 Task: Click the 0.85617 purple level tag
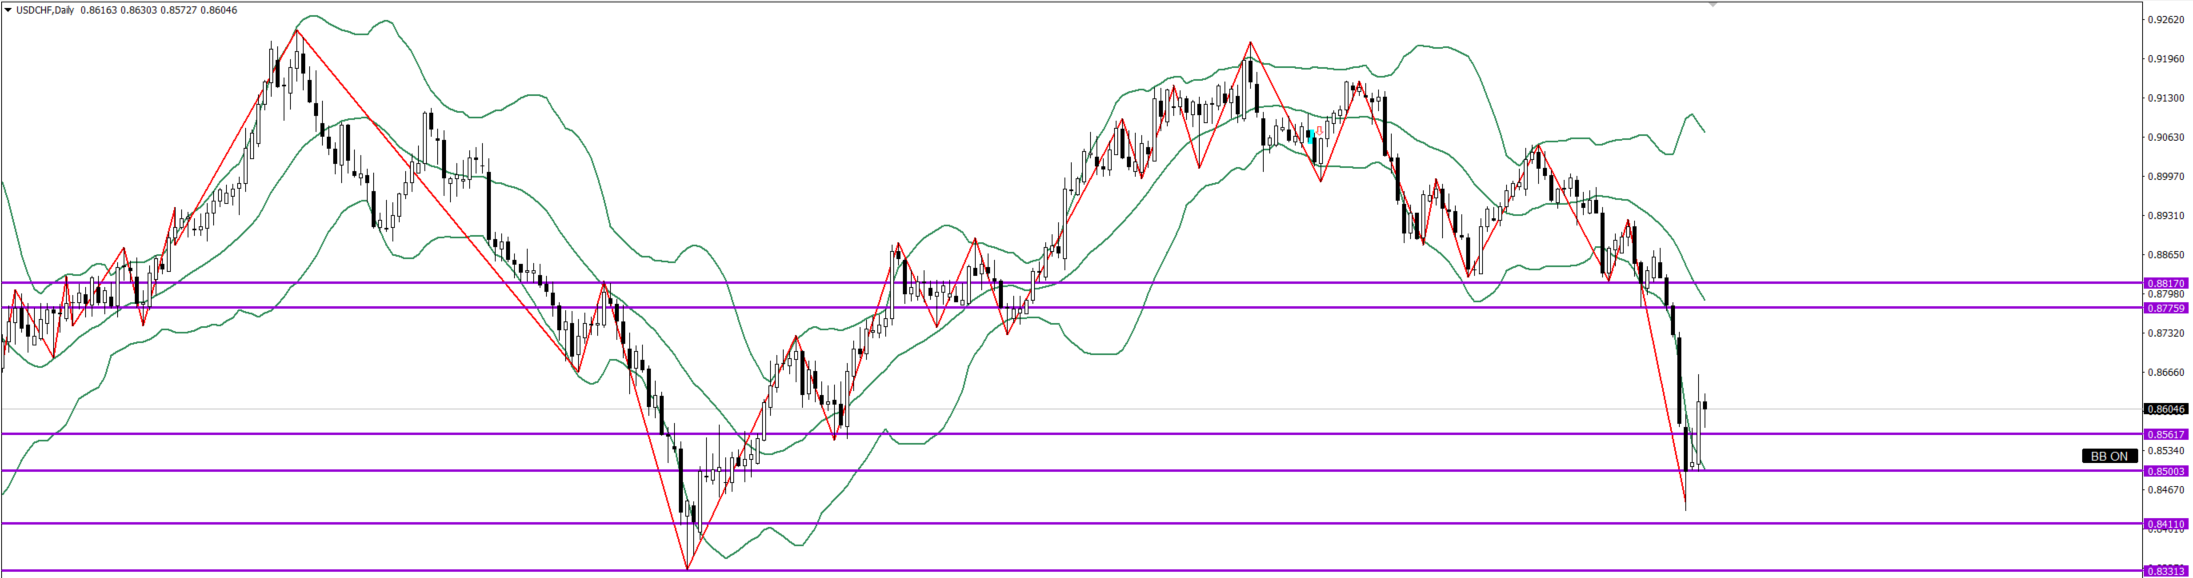(x=2165, y=434)
